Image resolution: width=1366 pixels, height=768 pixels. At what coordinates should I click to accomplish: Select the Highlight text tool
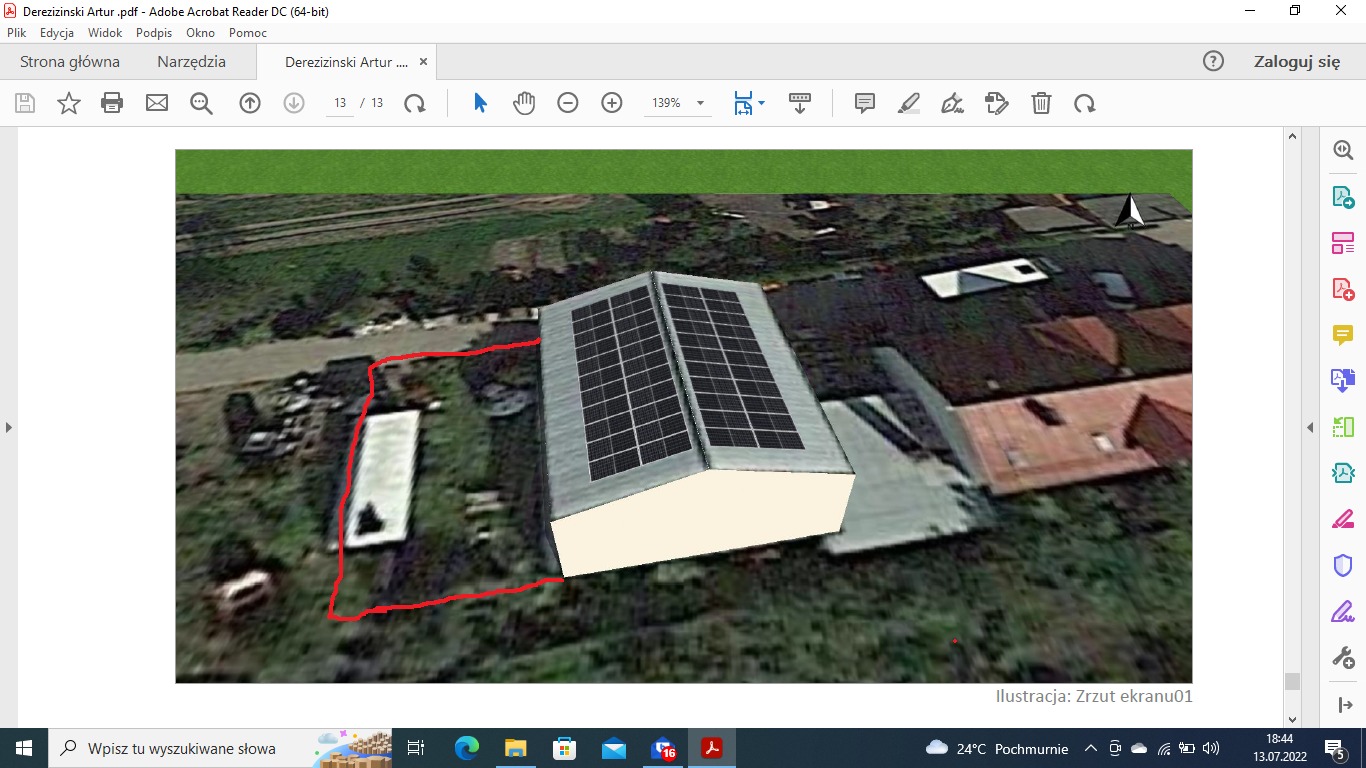(x=909, y=103)
